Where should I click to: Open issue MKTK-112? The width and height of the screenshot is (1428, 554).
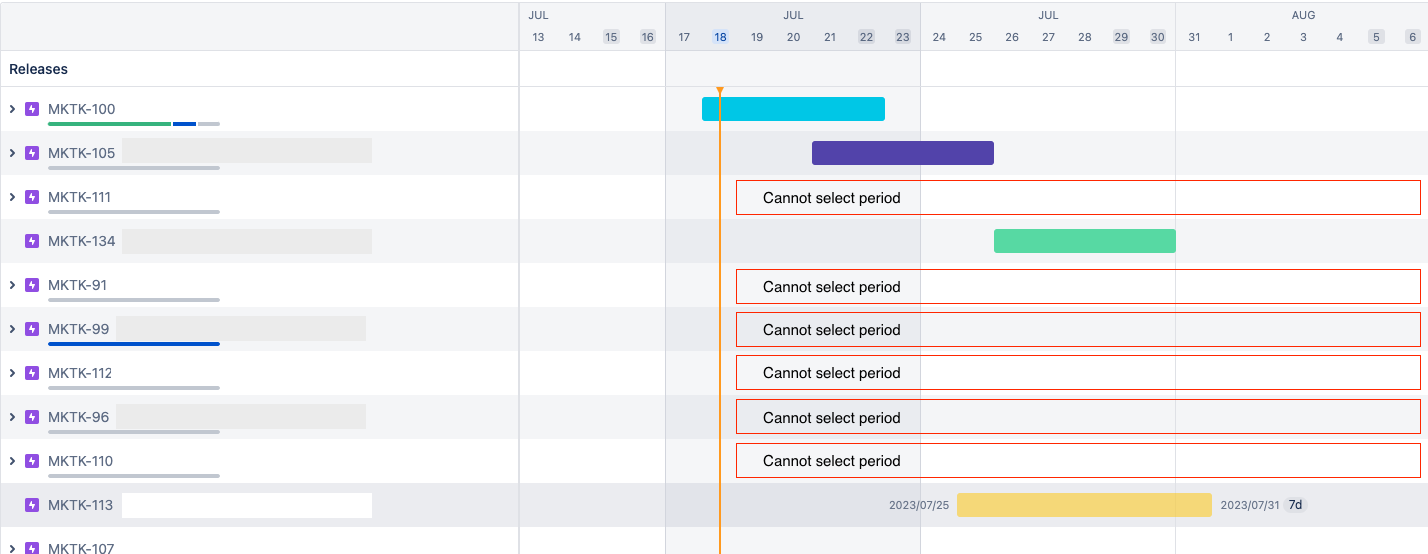pos(80,373)
